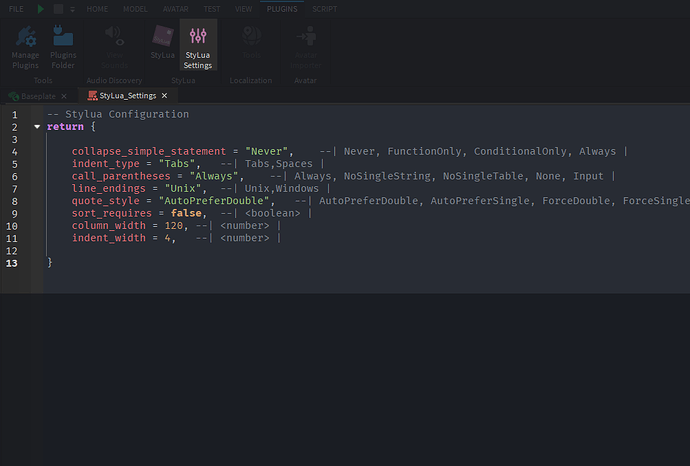The height and width of the screenshot is (466, 690).
Task: Click the "Always" string value on line 6
Action: [214, 176]
